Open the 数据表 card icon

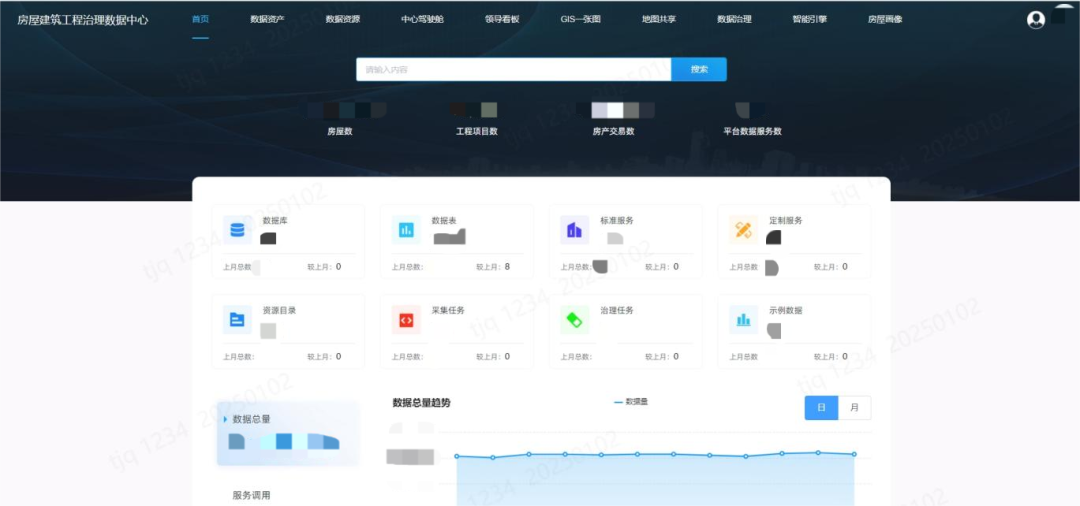tap(406, 230)
